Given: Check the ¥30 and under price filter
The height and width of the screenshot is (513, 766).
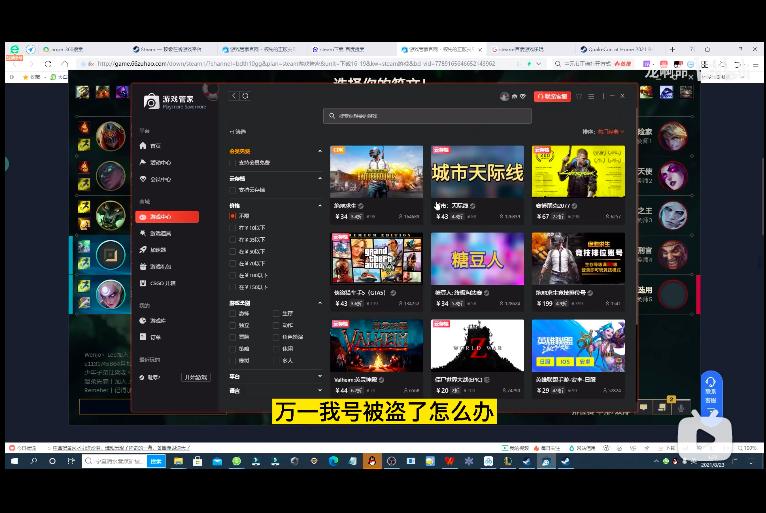Looking at the screenshot, I should [233, 239].
